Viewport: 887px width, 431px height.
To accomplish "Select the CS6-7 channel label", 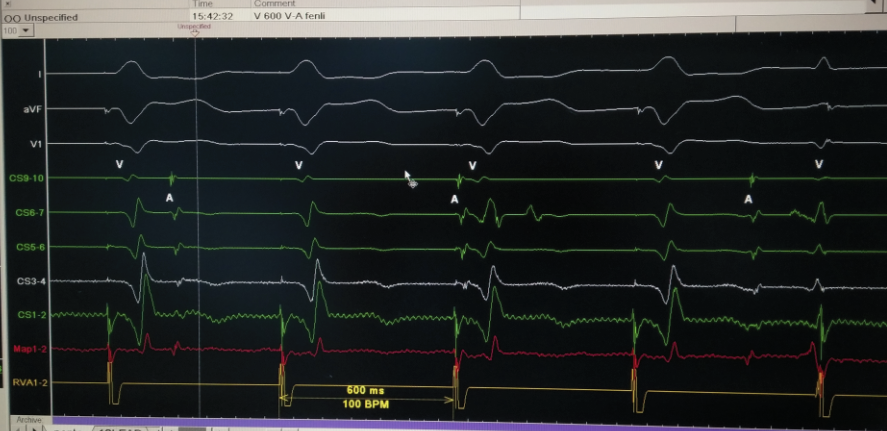I will click(30, 213).
